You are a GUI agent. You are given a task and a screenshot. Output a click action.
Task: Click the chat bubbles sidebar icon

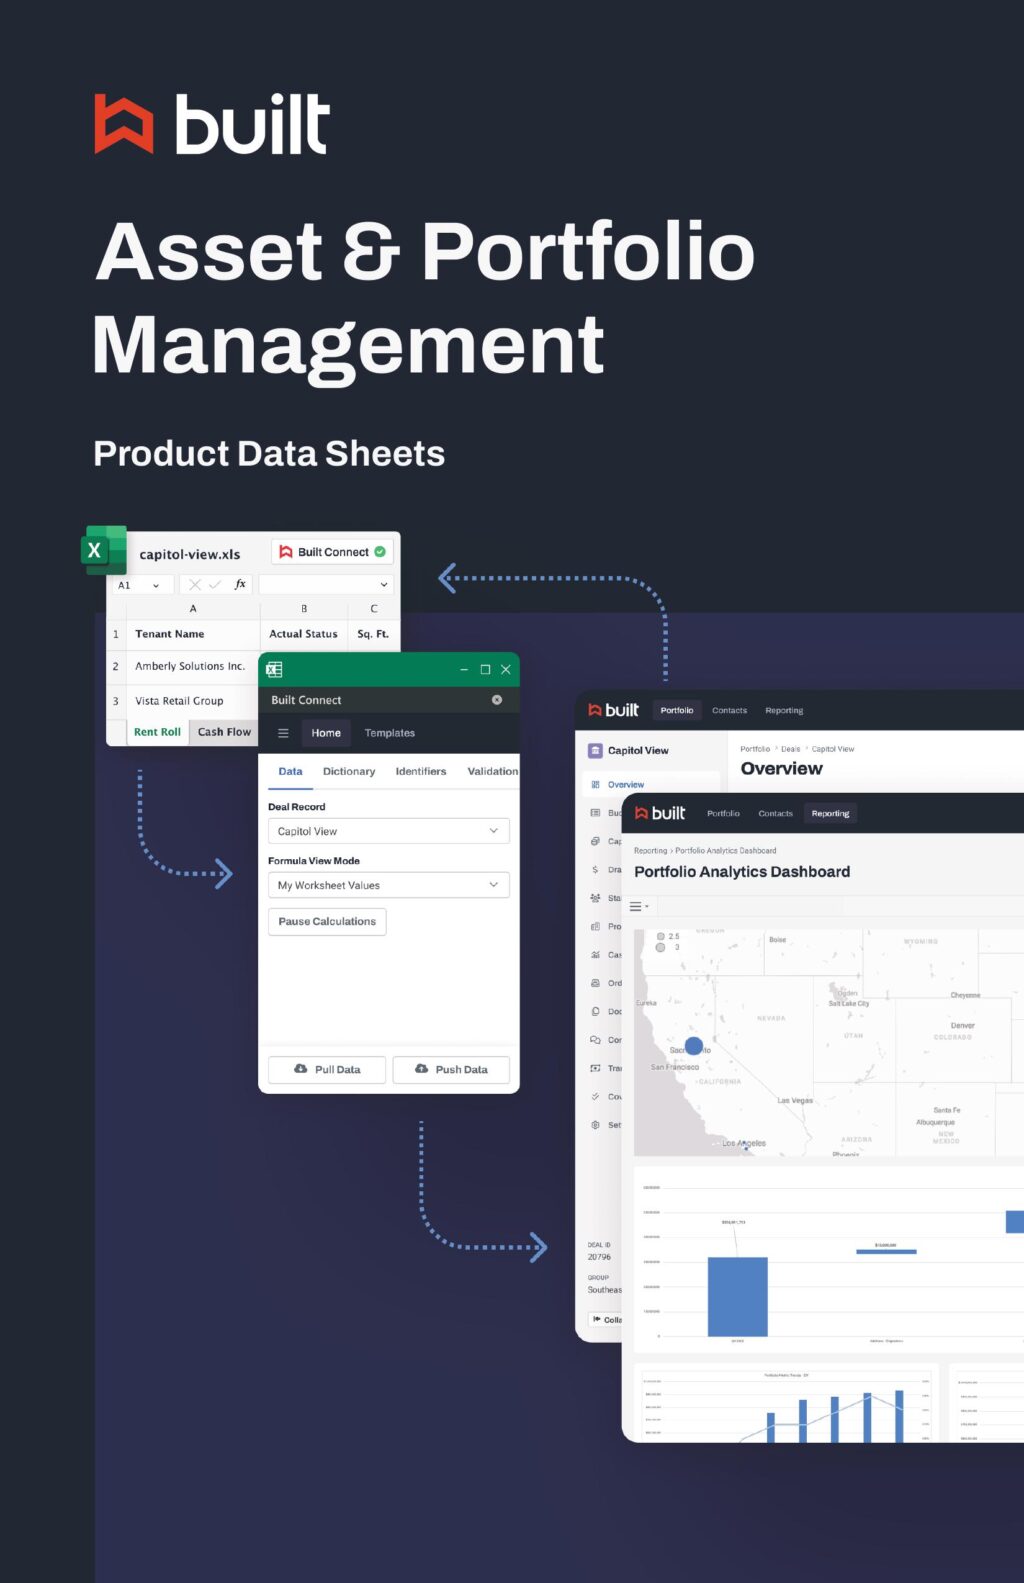tap(595, 1040)
